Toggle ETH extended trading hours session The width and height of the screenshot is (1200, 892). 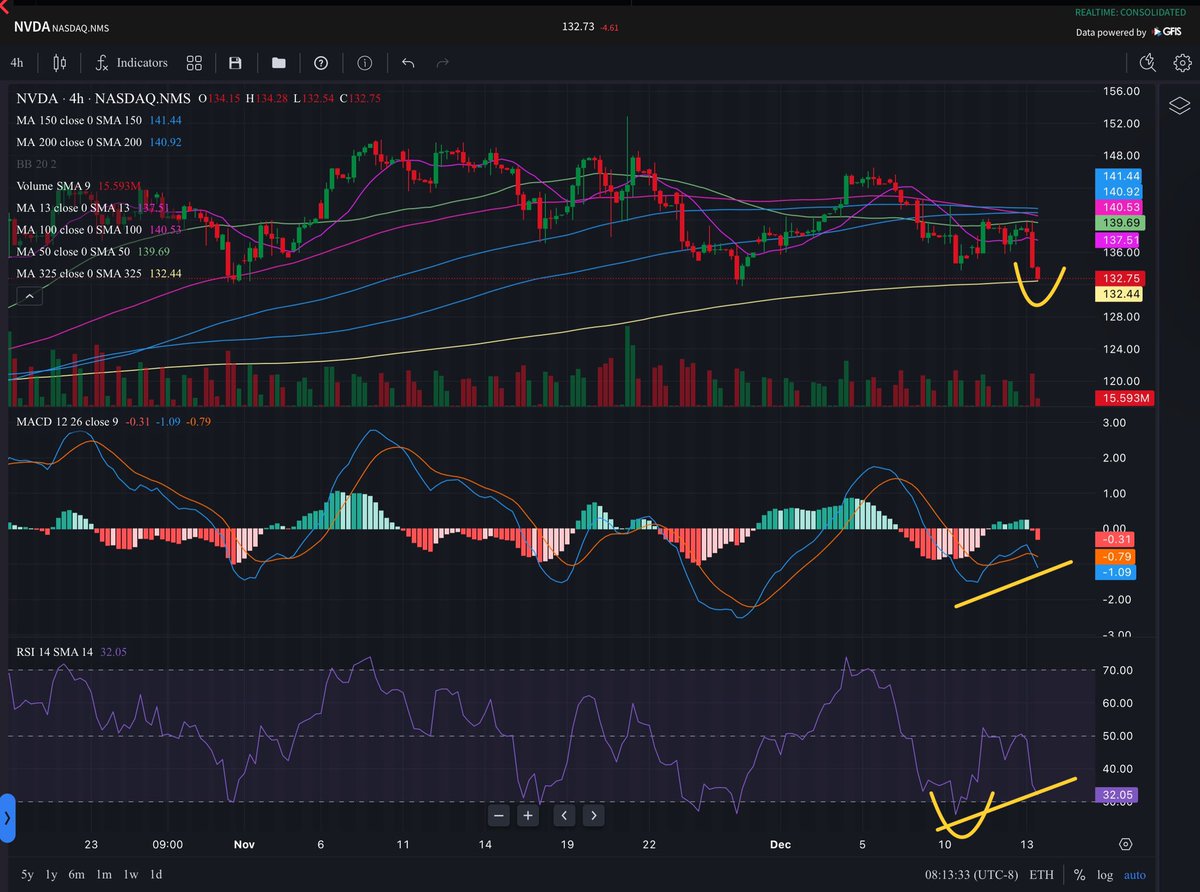tap(1040, 874)
